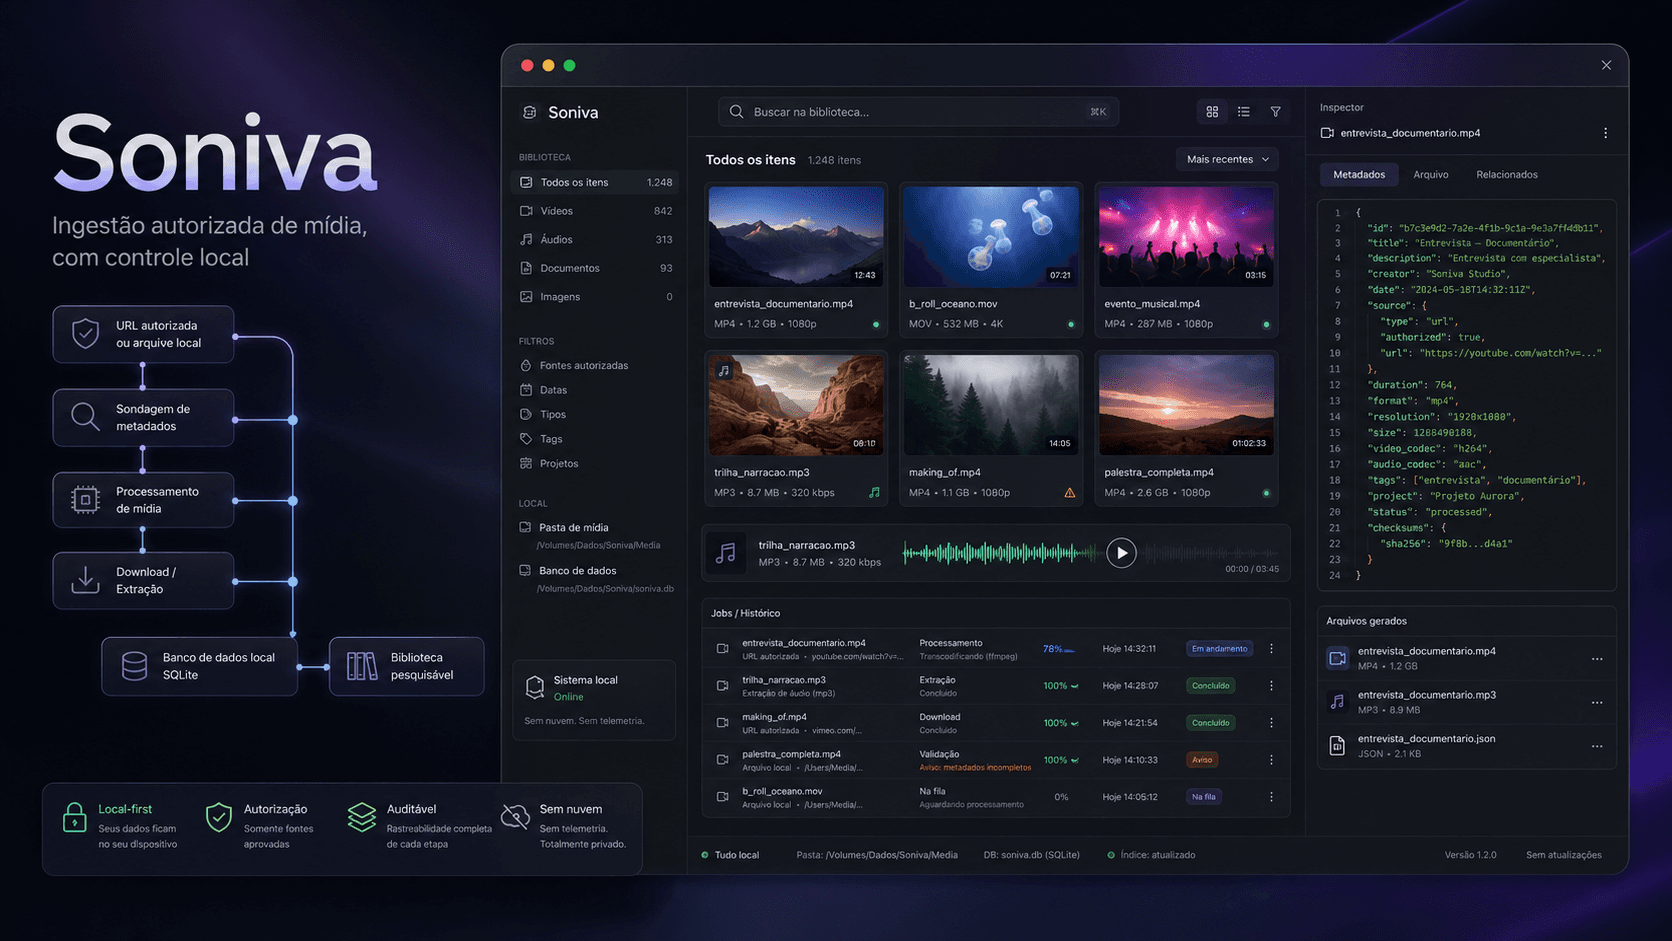This screenshot has height=941, width=1672.
Task: Focus the Buscar na biblioteca search field
Action: pyautogui.click(x=918, y=112)
